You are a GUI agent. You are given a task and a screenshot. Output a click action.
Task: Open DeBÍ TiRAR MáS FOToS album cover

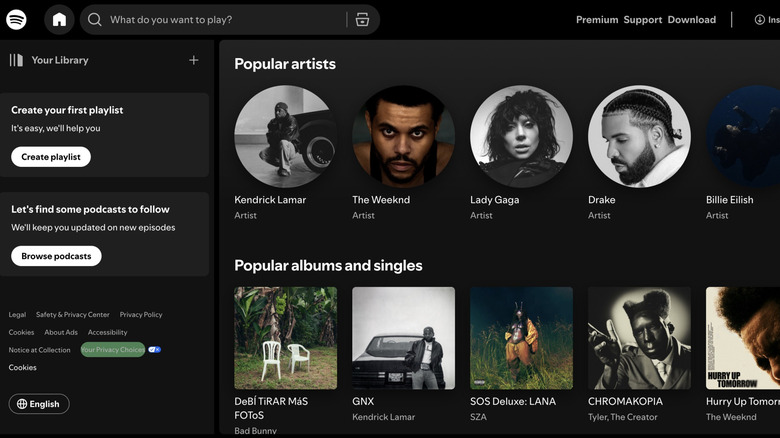point(286,338)
